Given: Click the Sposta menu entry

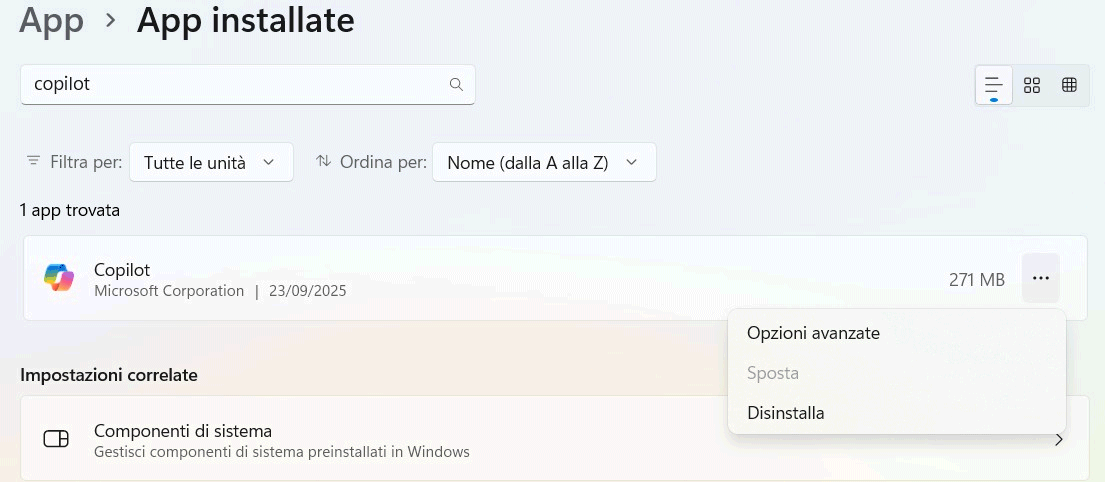Looking at the screenshot, I should pos(773,373).
